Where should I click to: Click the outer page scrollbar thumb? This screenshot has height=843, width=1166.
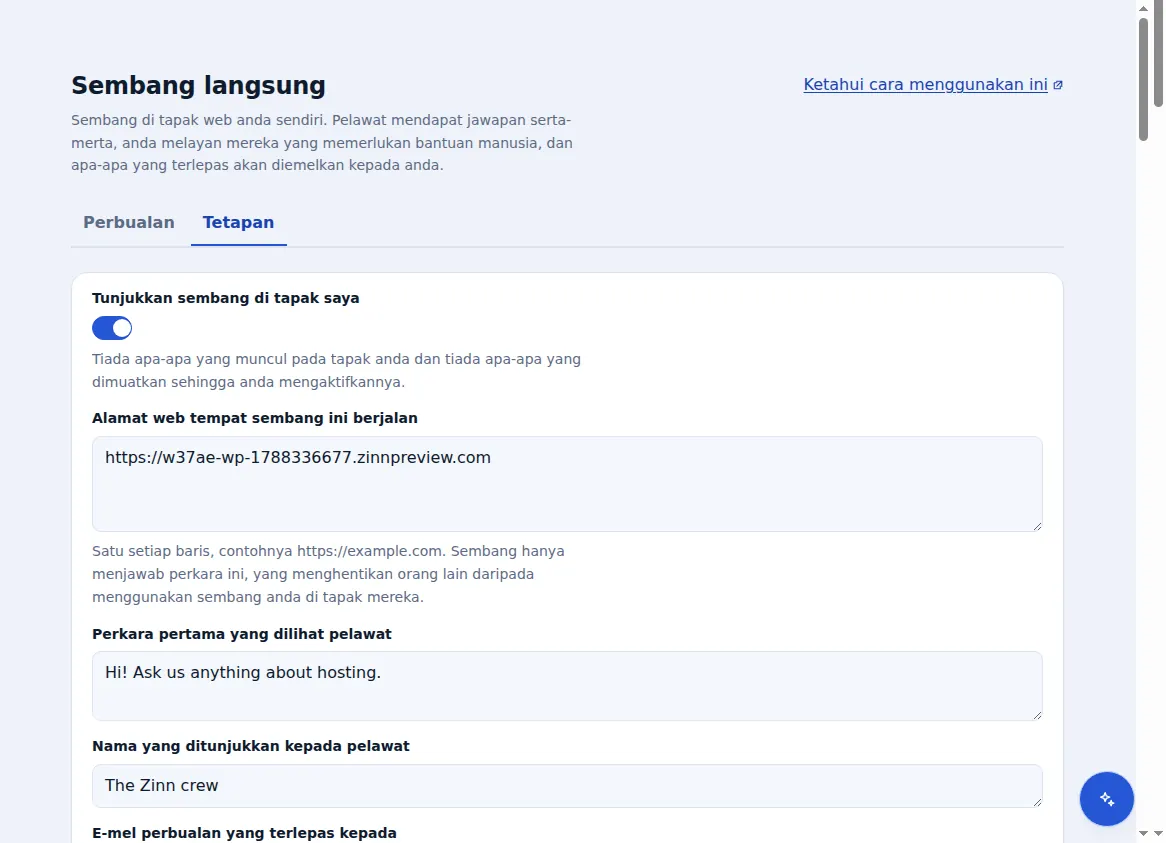tap(1159, 54)
